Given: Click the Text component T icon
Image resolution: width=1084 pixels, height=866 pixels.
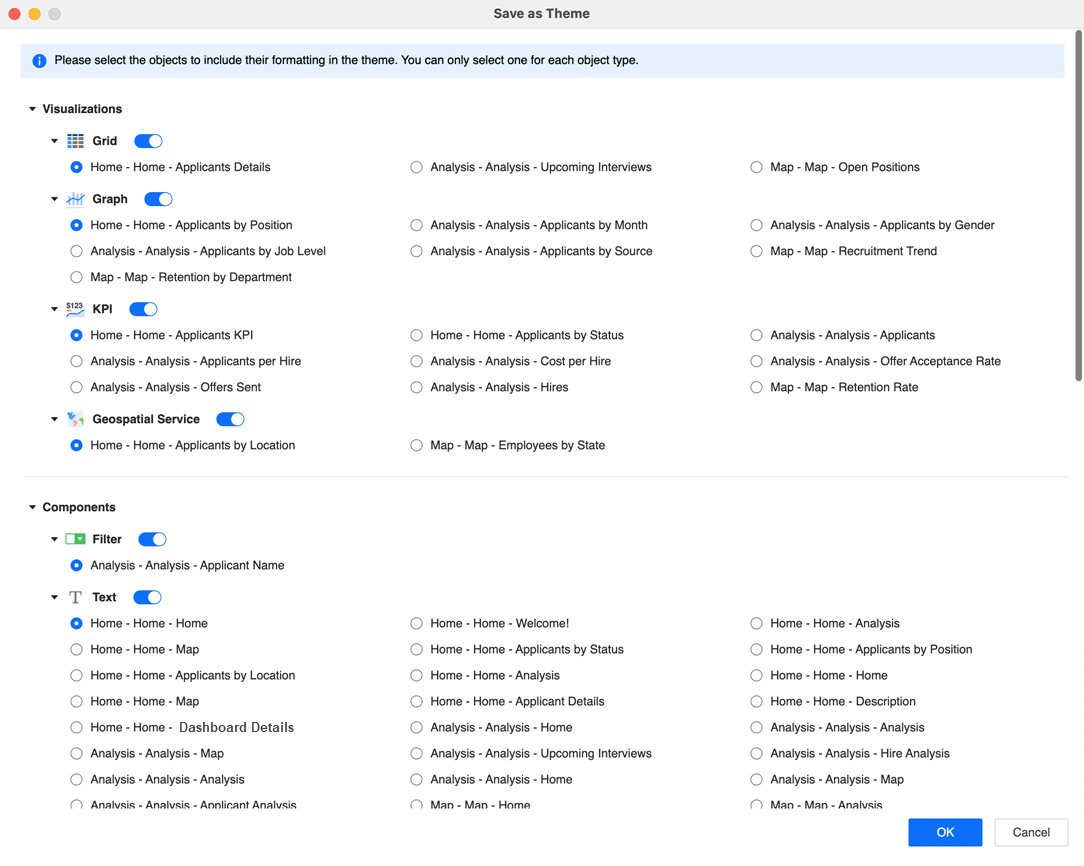Looking at the screenshot, I should click(75, 597).
